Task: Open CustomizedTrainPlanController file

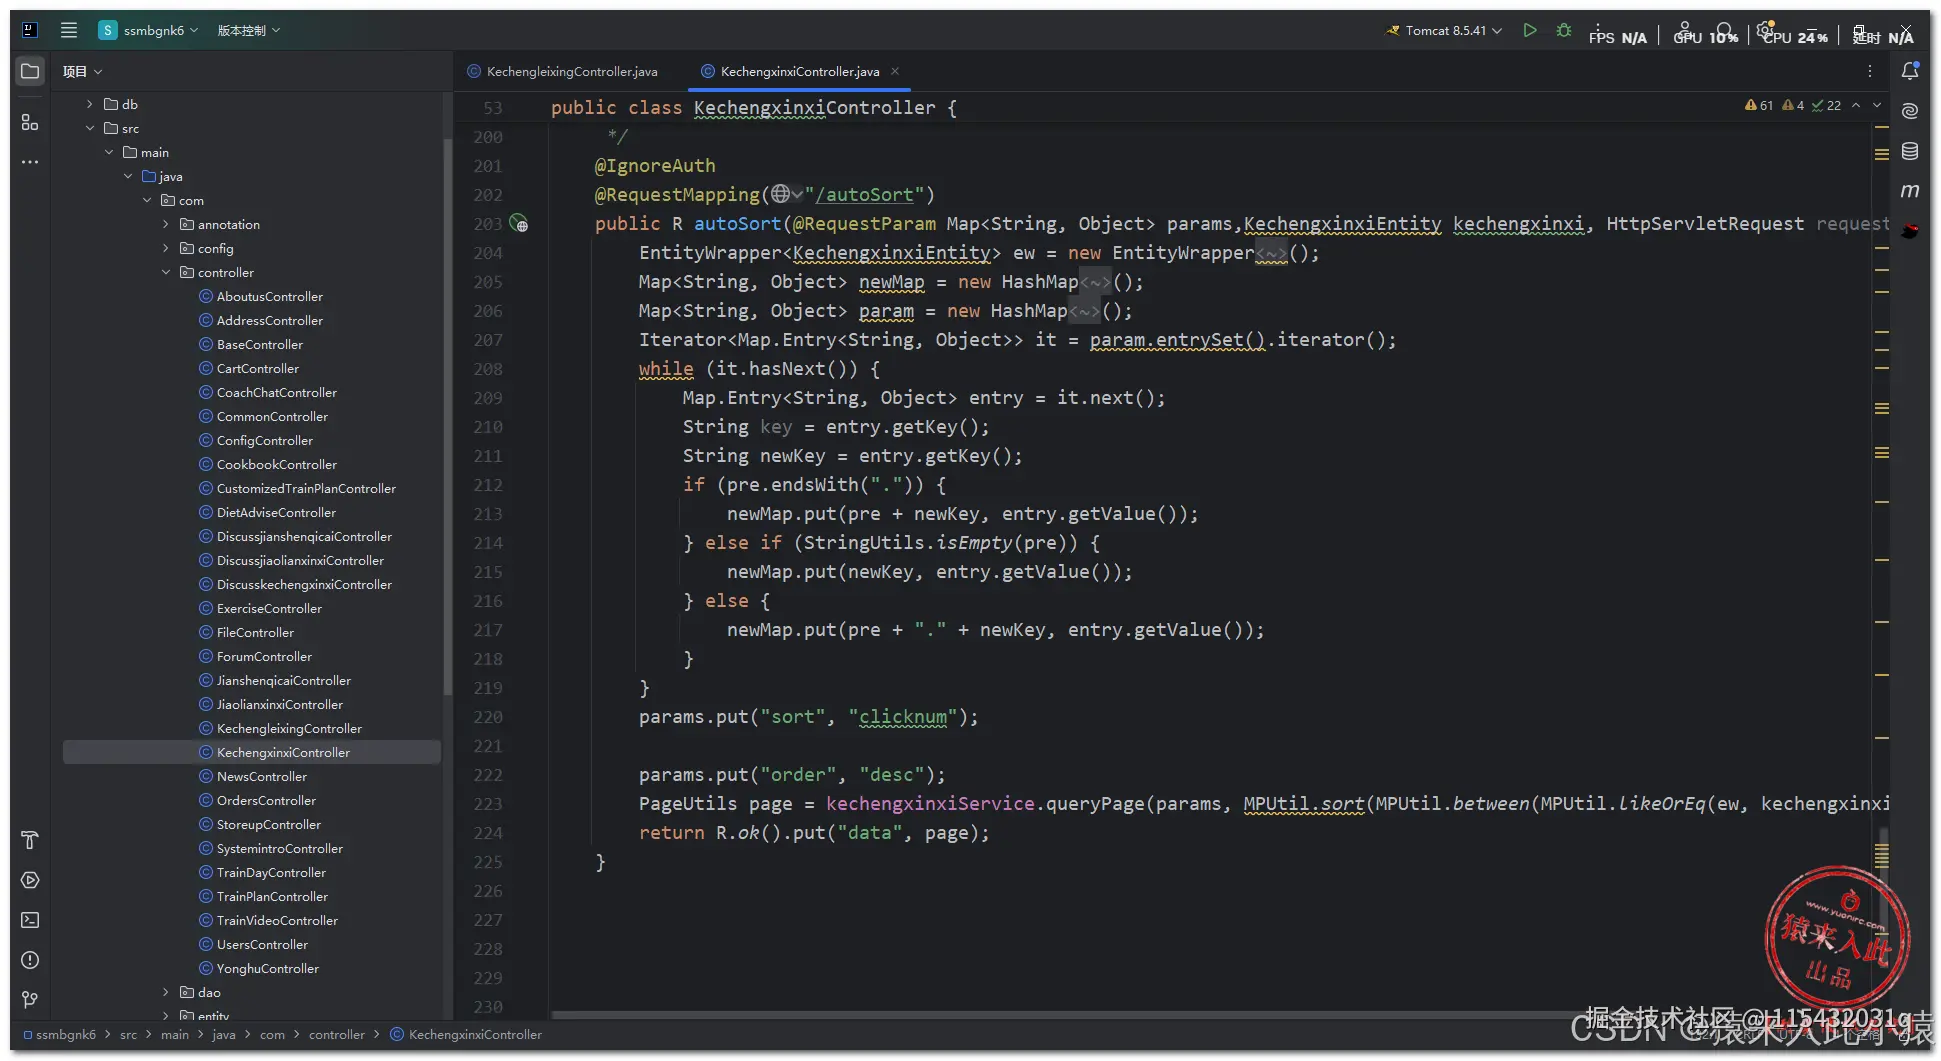Action: tap(306, 488)
